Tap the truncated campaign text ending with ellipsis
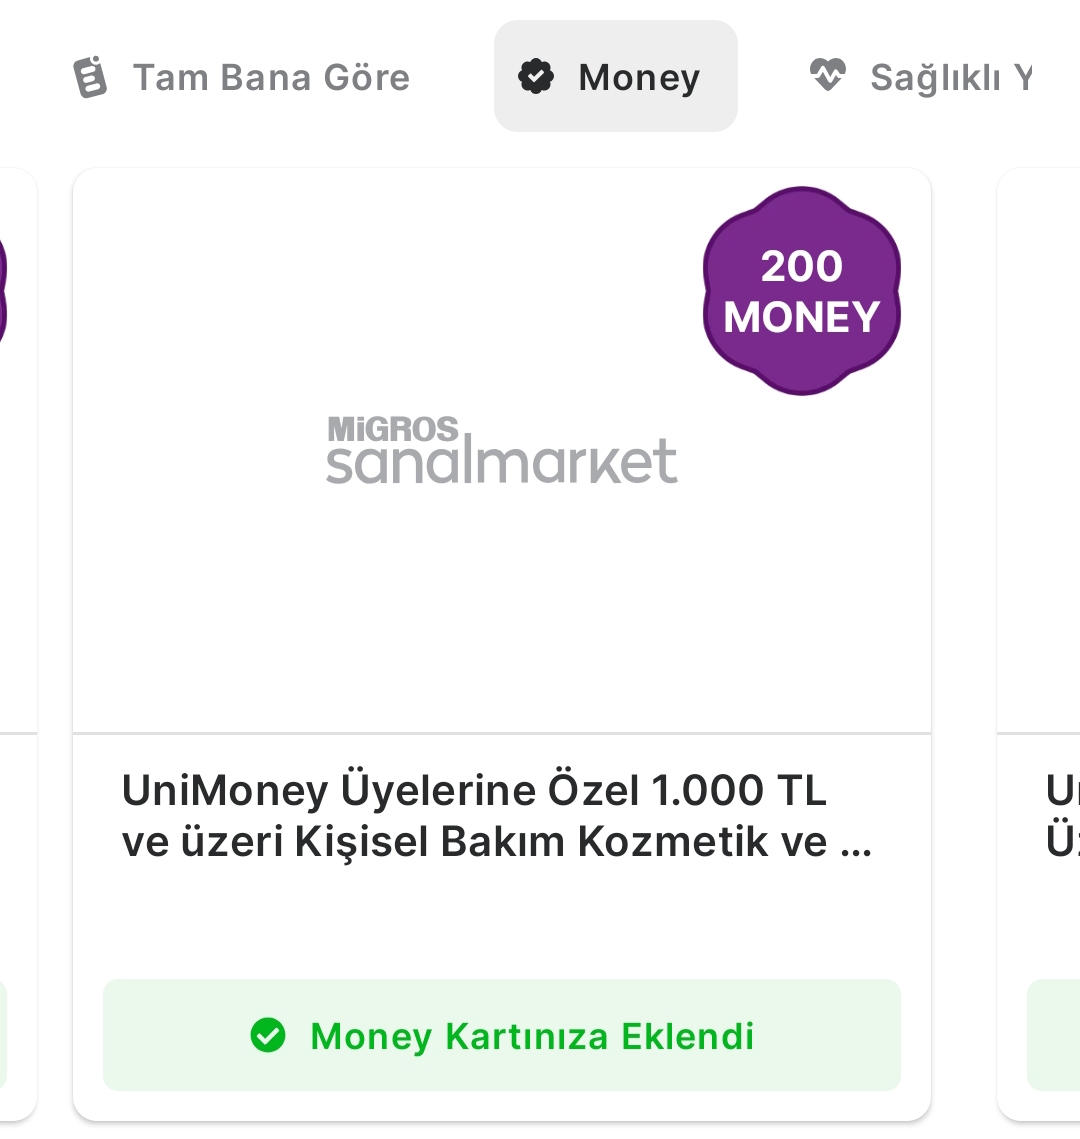Image resolution: width=1080 pixels, height=1139 pixels. 496,842
